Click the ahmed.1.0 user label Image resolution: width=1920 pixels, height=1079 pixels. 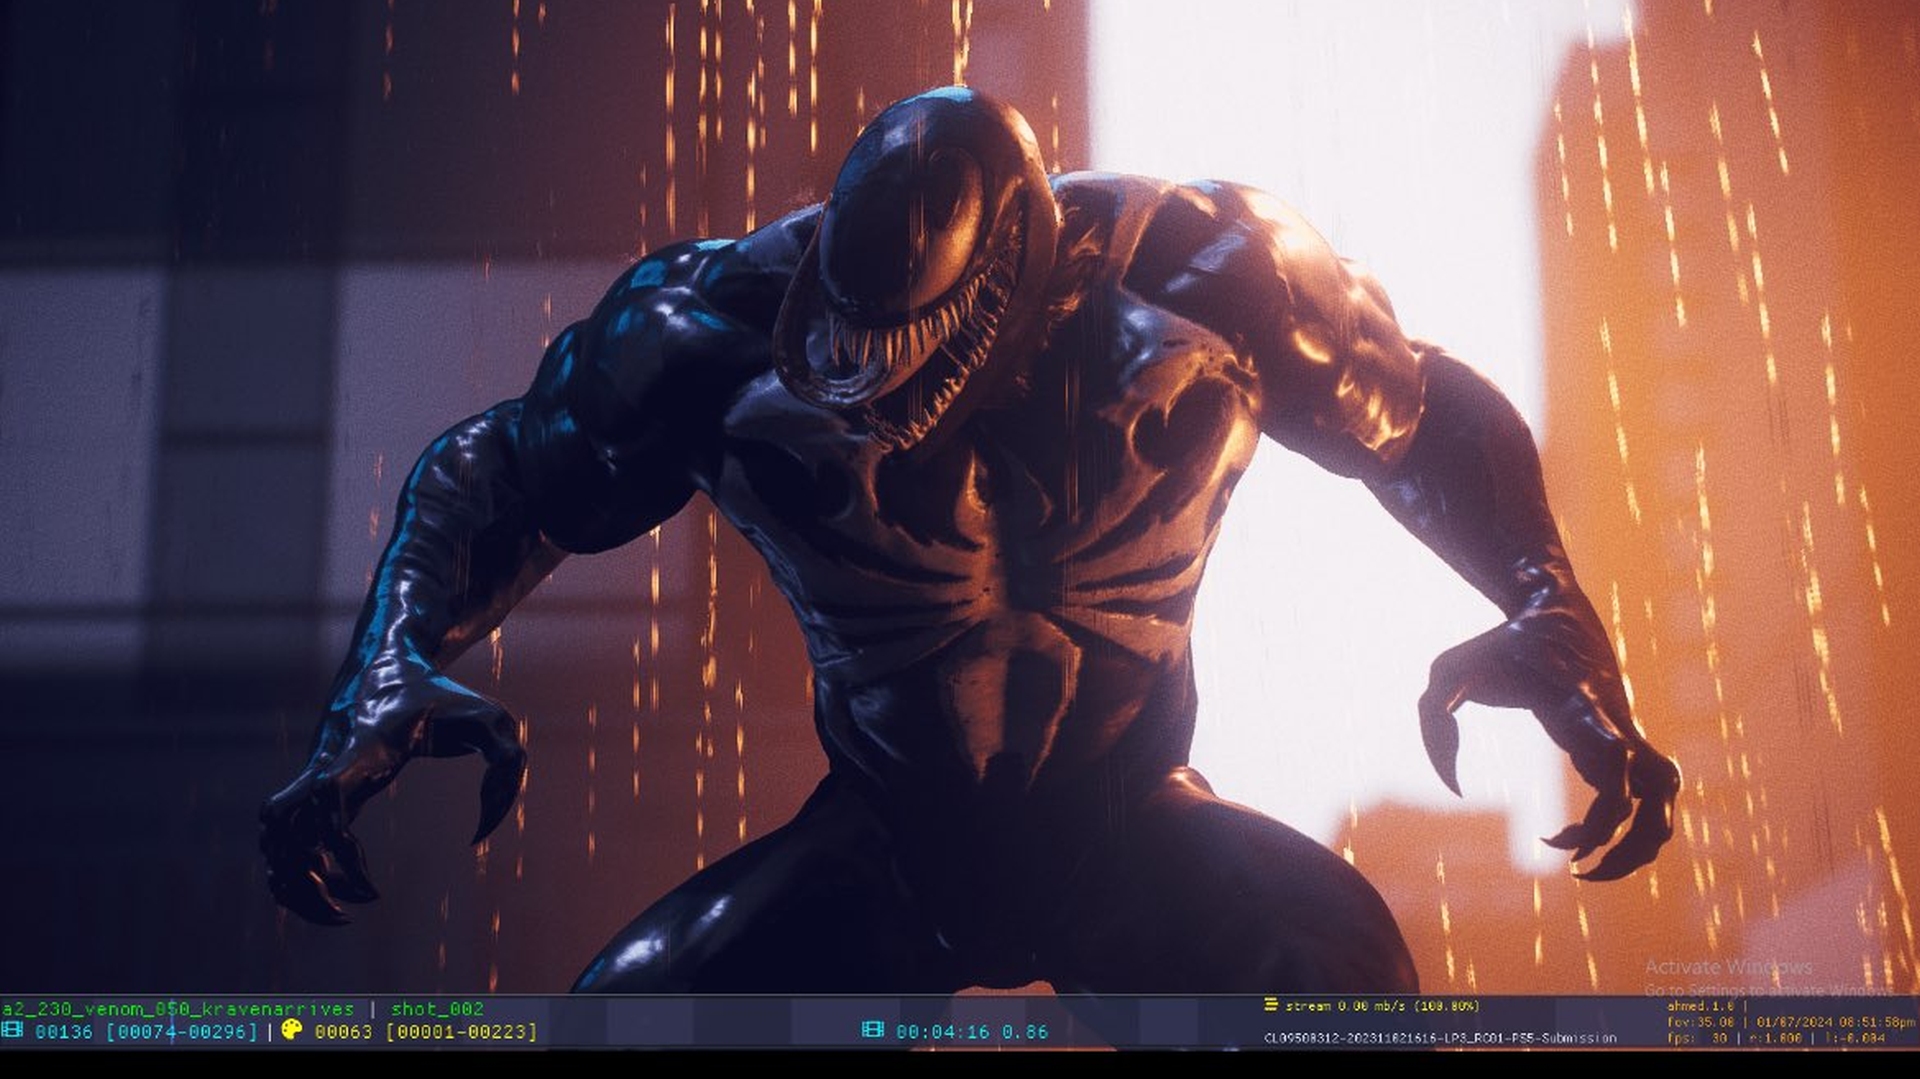(x=1700, y=1006)
